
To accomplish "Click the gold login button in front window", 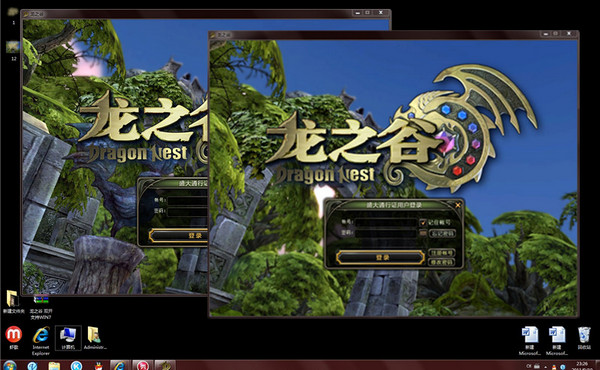I will click(380, 257).
